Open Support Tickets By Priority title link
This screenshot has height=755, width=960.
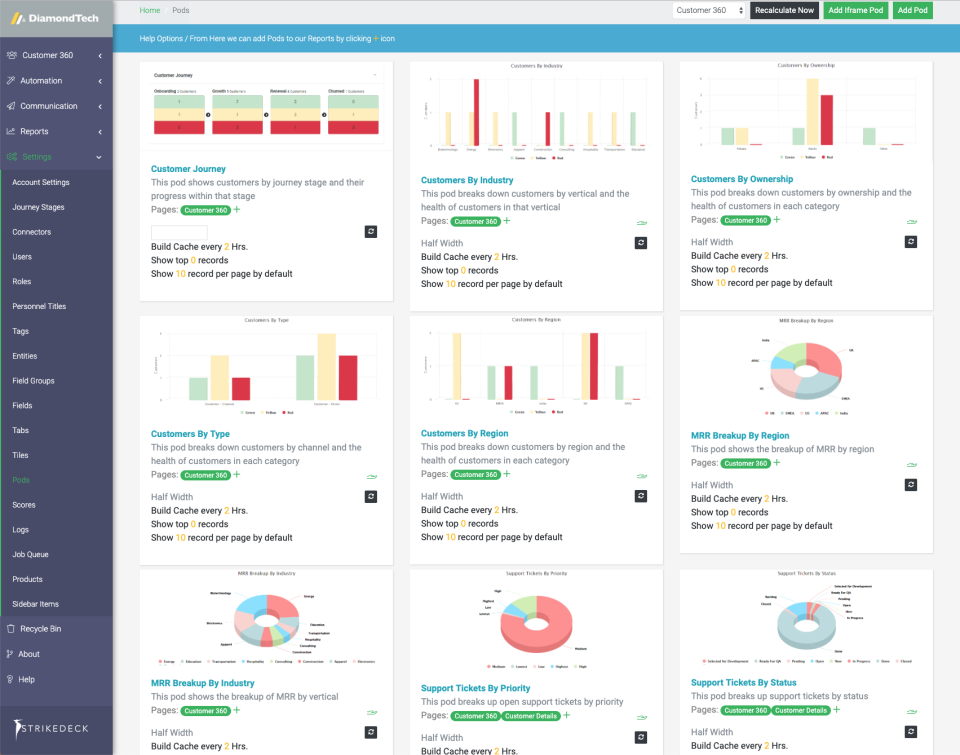pos(476,688)
